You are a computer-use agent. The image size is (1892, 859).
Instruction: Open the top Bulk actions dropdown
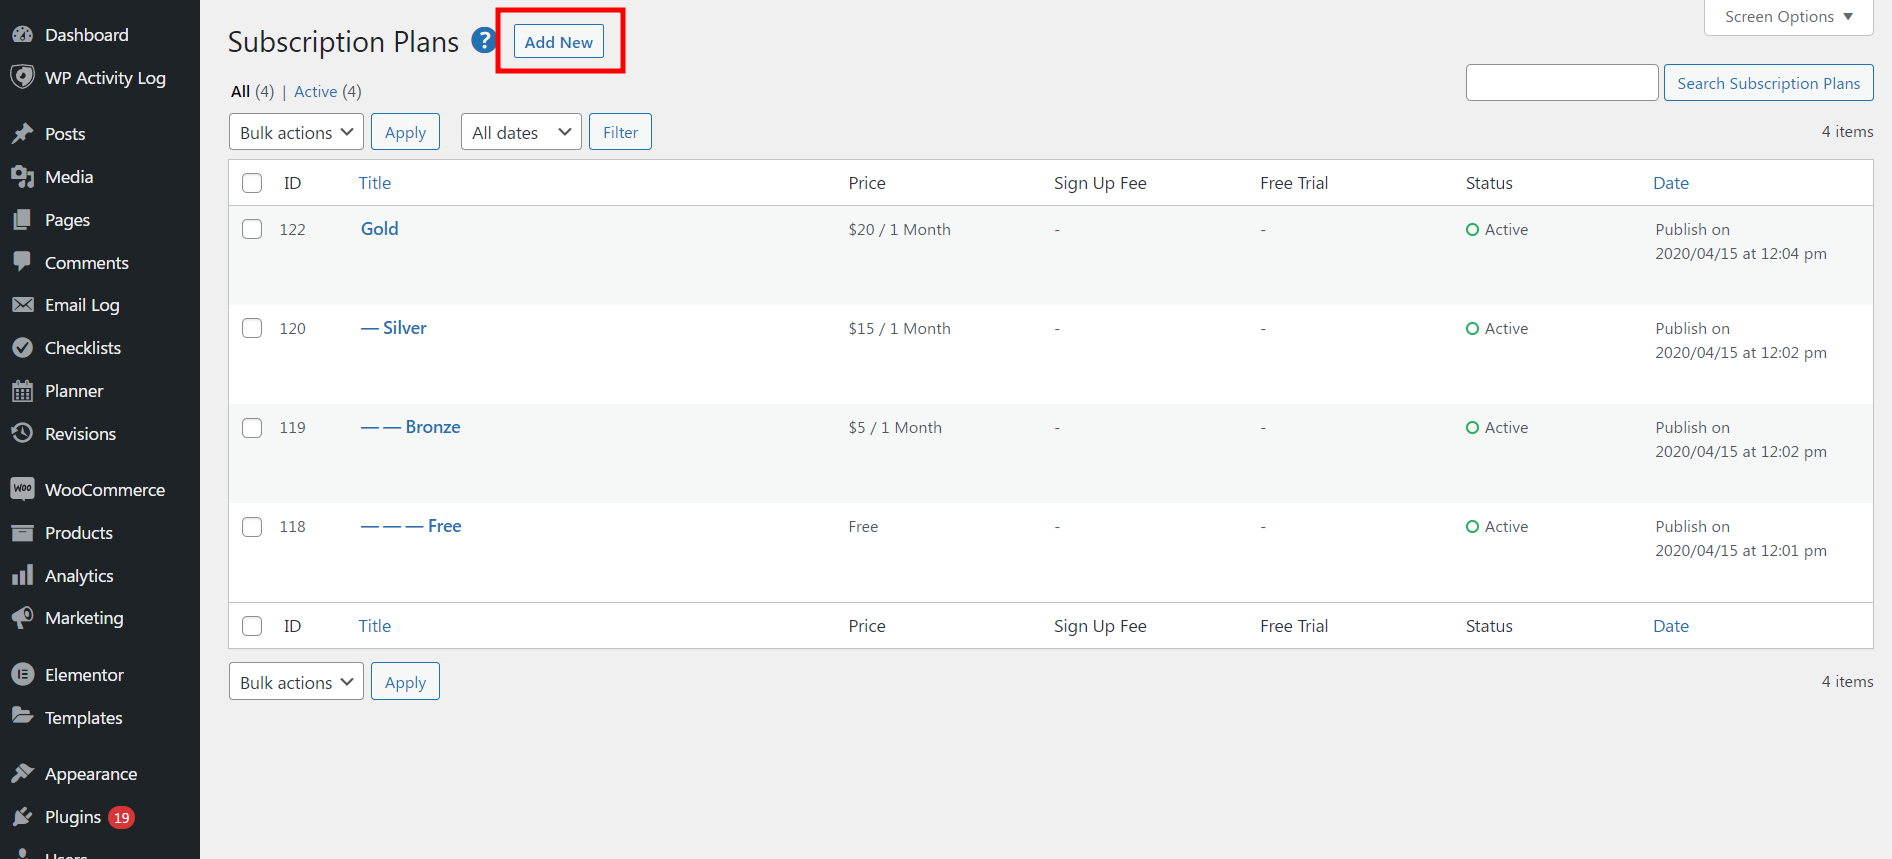pyautogui.click(x=296, y=132)
